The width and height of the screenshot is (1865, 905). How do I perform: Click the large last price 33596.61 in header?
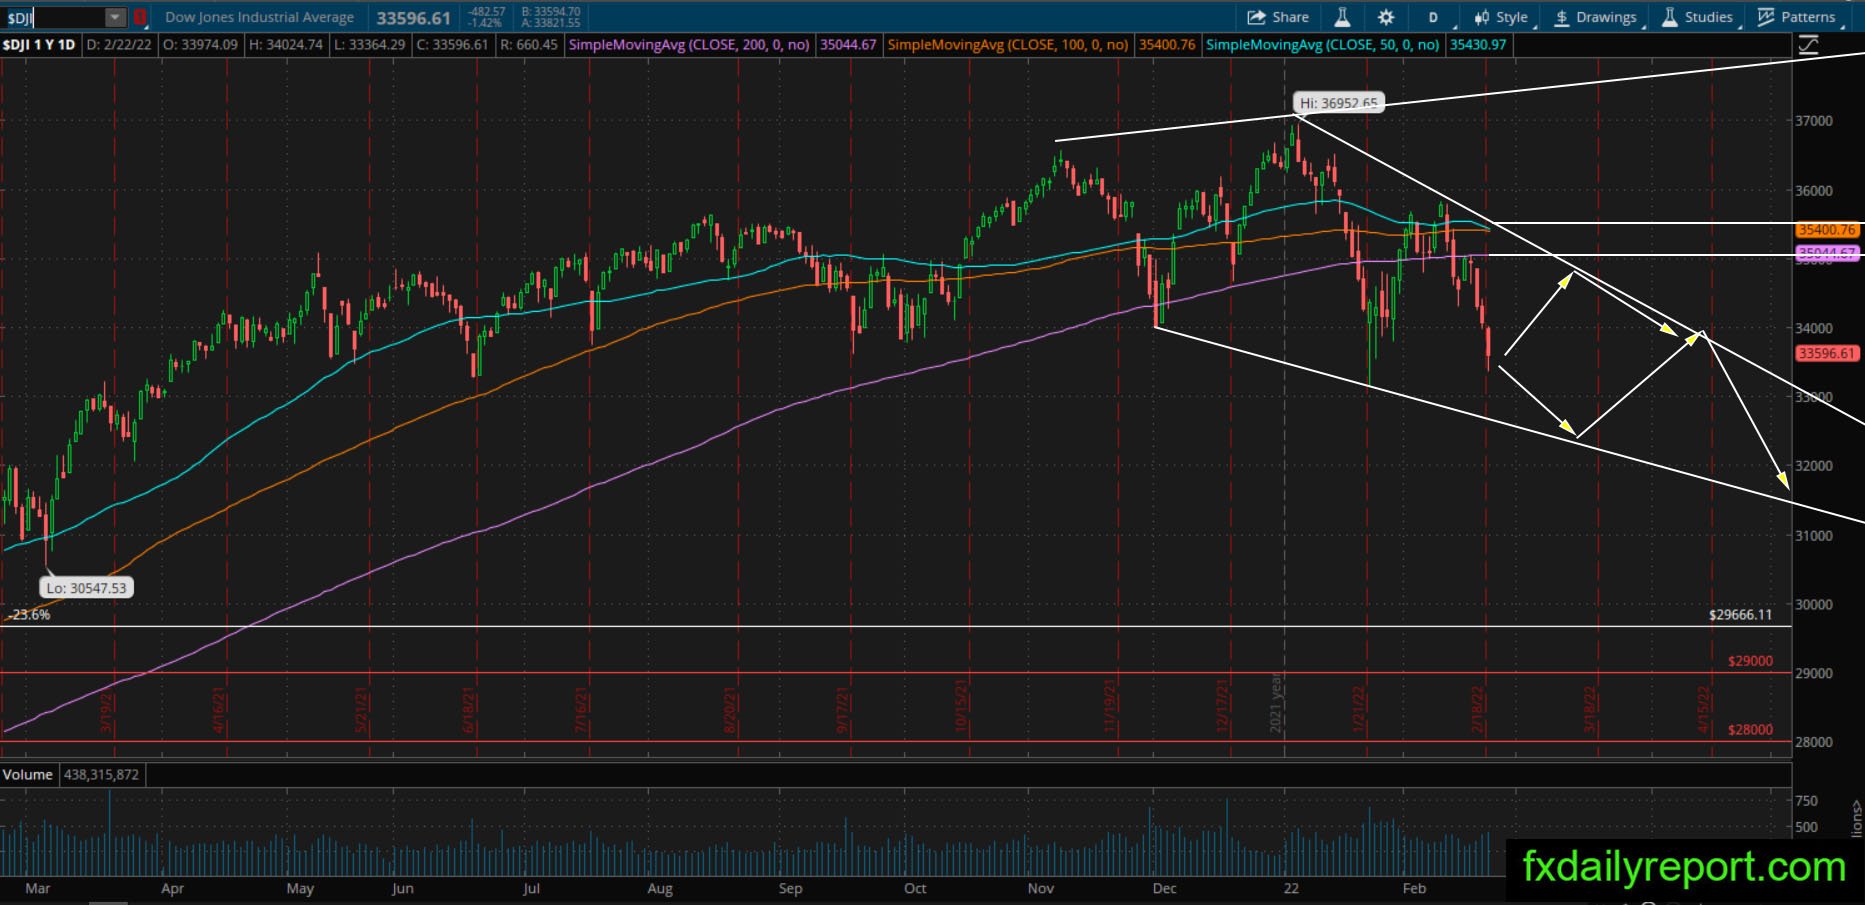(x=413, y=18)
